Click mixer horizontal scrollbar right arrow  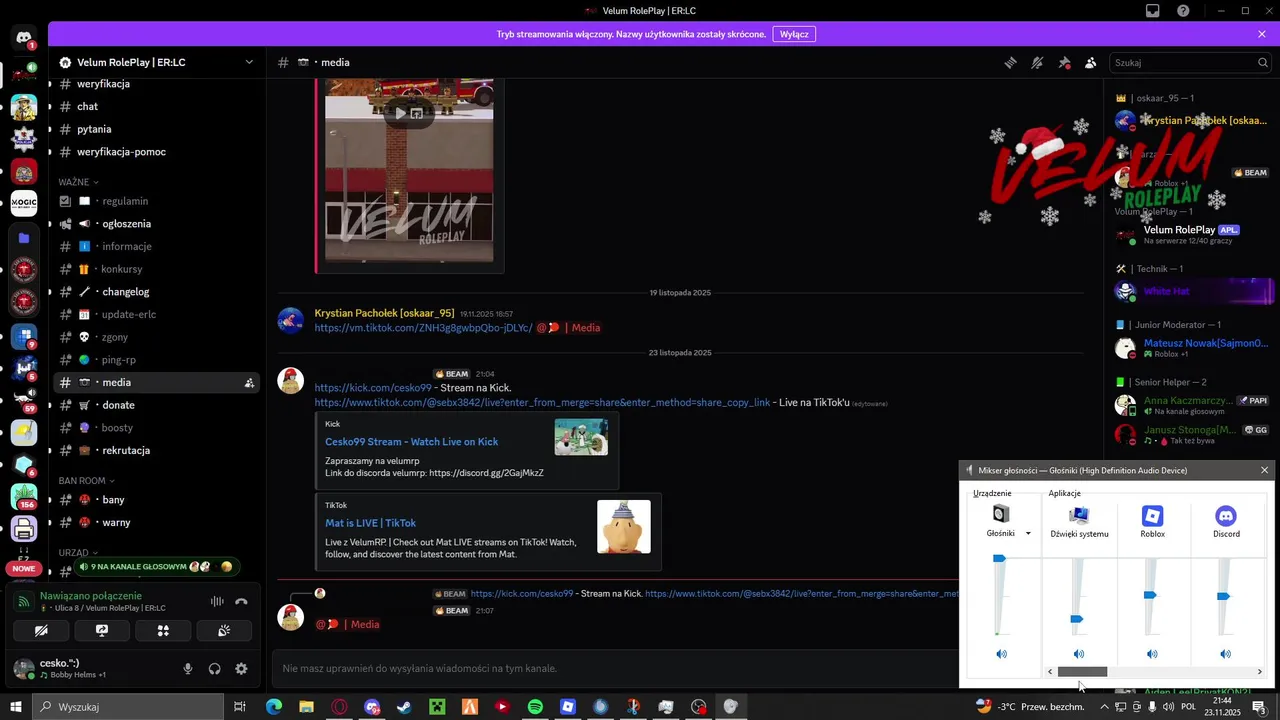(x=1259, y=672)
